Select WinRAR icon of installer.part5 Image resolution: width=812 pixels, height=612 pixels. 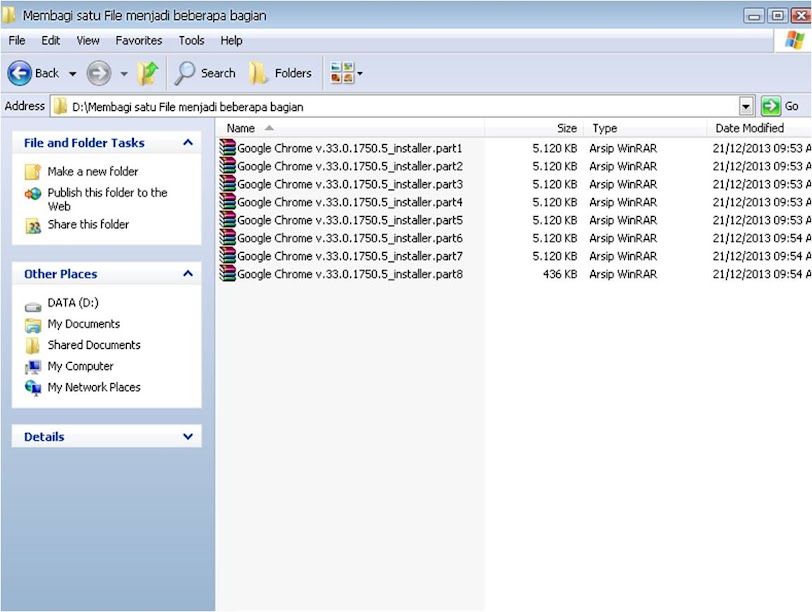[x=227, y=220]
